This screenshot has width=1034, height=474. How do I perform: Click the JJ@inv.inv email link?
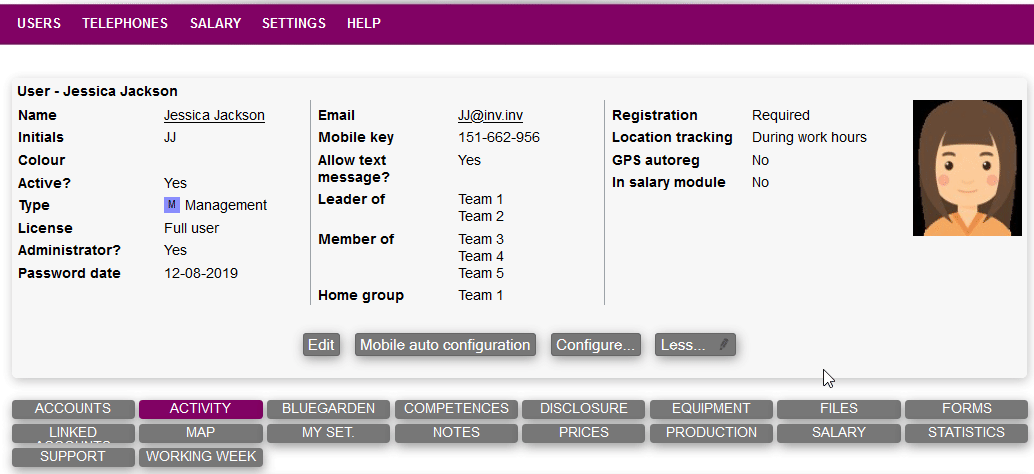[490, 116]
